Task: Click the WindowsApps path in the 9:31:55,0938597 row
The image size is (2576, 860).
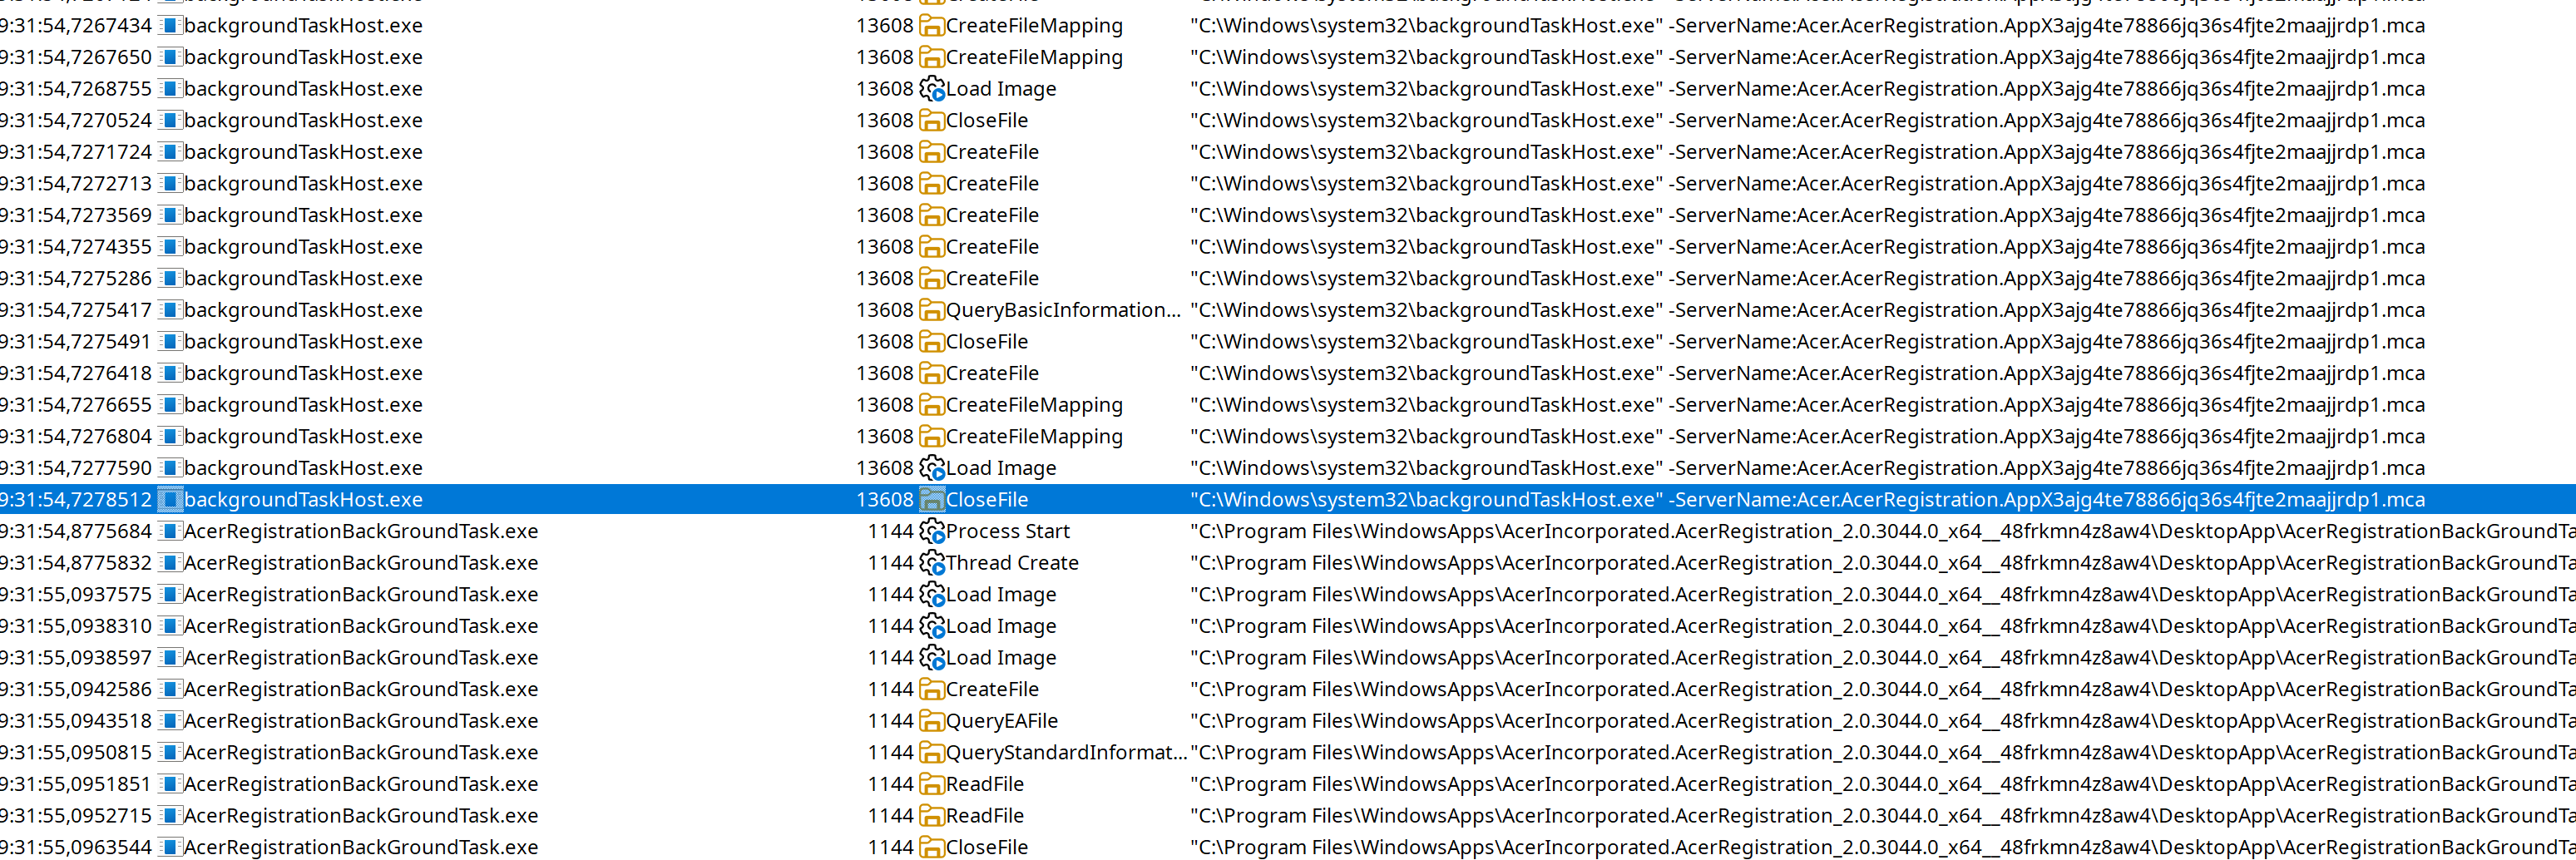Action: pos(1883,658)
